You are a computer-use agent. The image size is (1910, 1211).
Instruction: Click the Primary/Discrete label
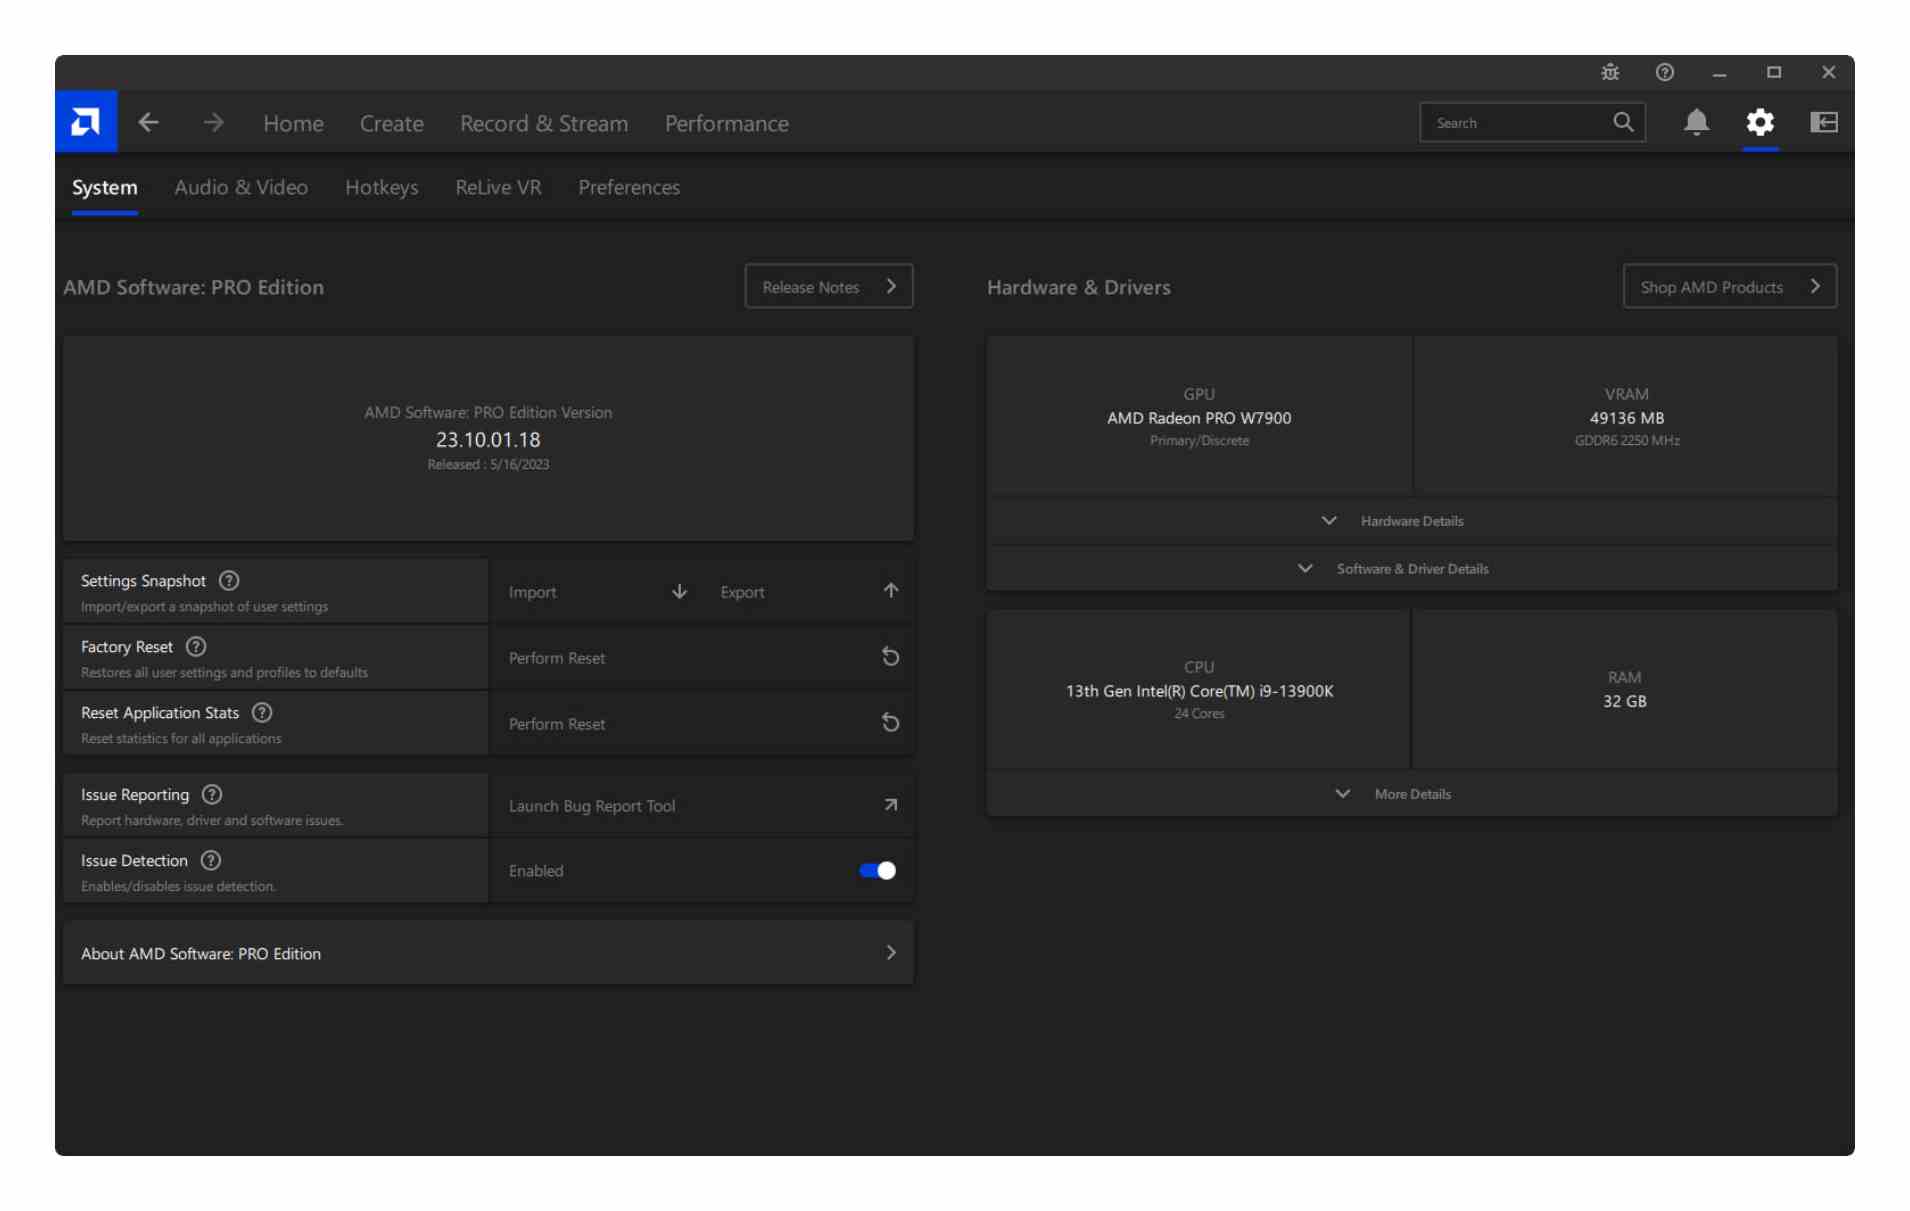click(1198, 440)
